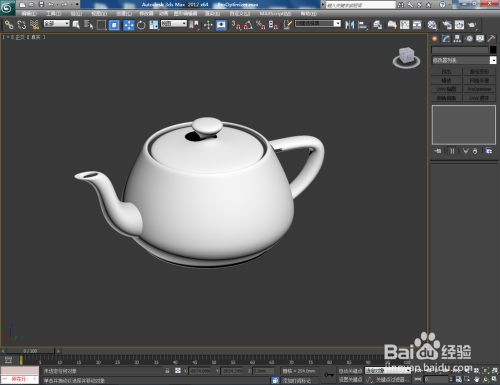Activate the Select and Scale tool
Image resolution: width=500 pixels, height=385 pixels.
point(154,25)
